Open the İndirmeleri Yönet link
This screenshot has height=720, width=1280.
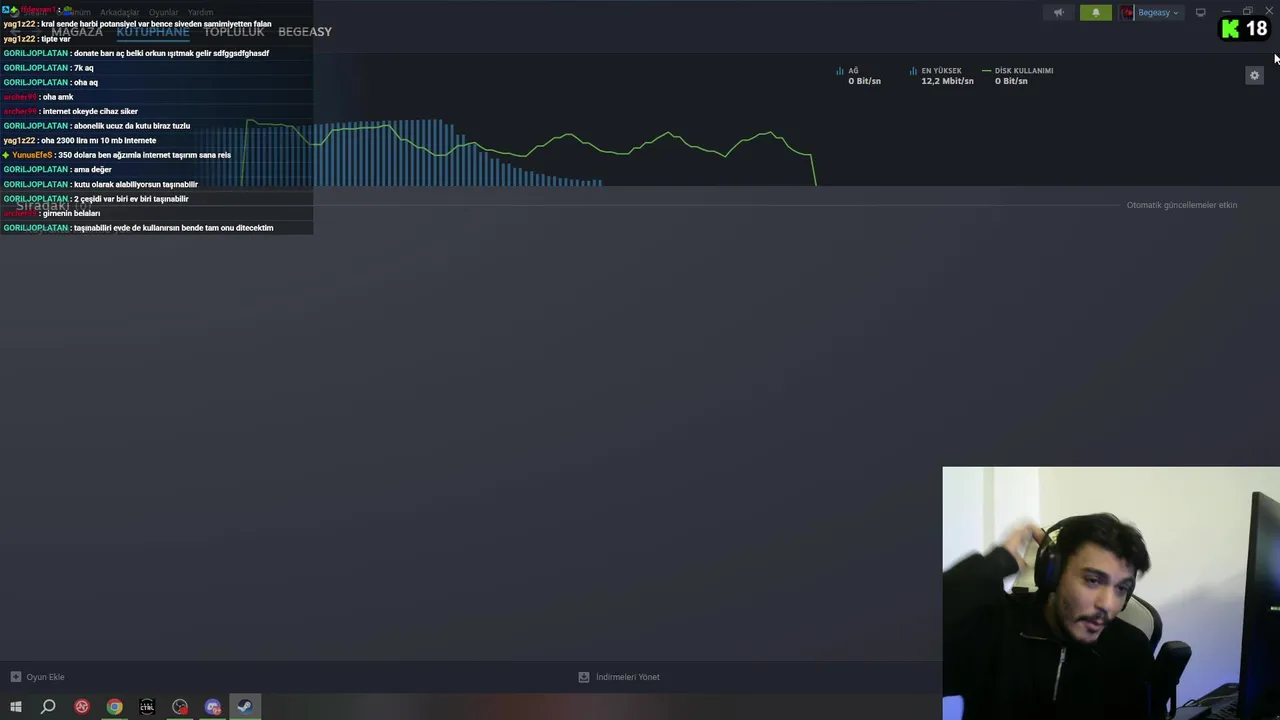click(x=628, y=677)
